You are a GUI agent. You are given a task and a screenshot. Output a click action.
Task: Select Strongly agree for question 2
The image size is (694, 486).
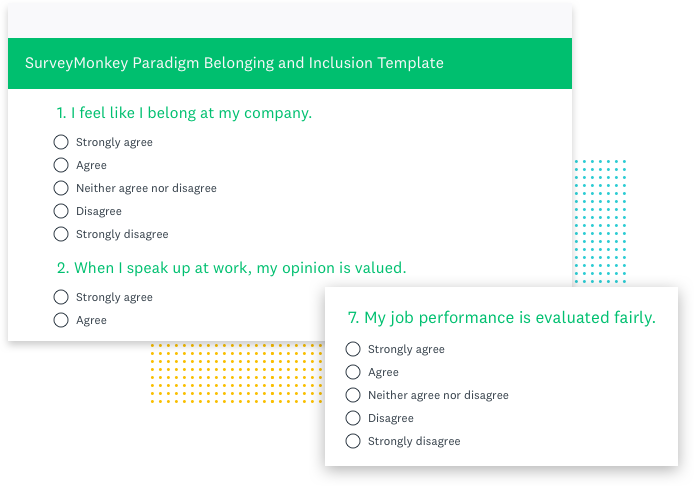point(61,297)
